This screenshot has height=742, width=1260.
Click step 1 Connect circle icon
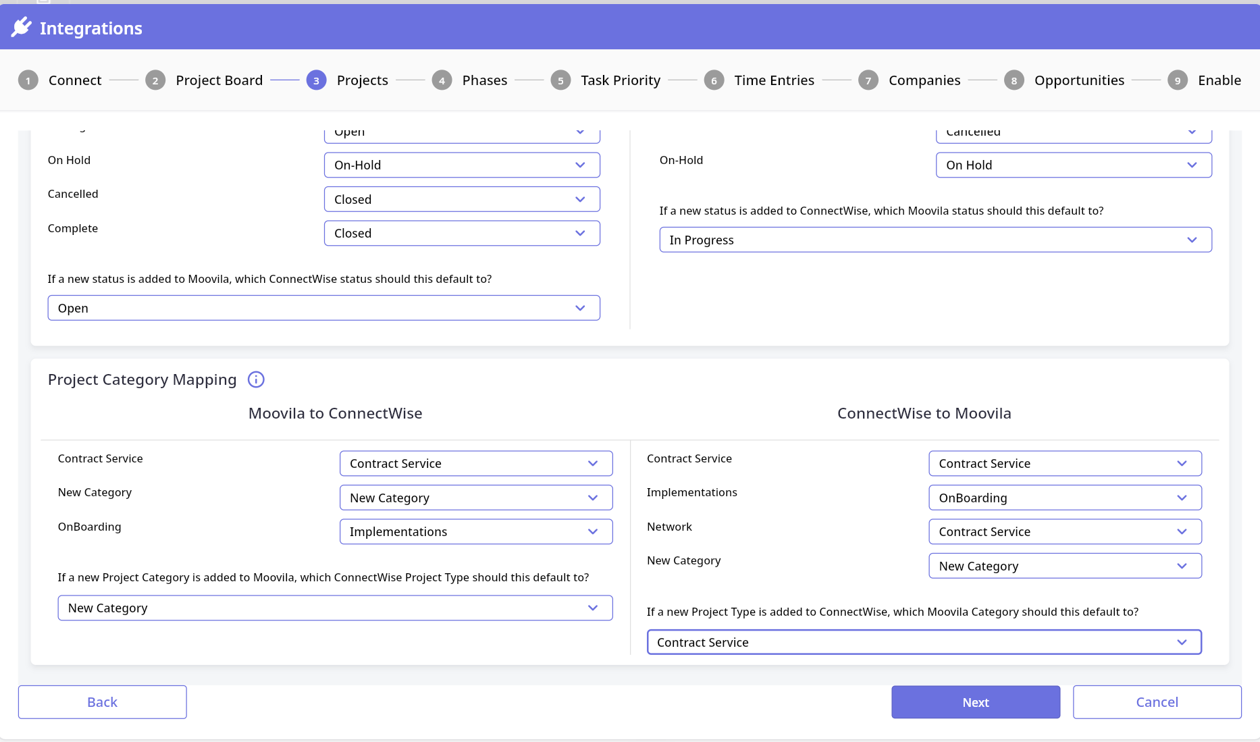[x=28, y=80]
